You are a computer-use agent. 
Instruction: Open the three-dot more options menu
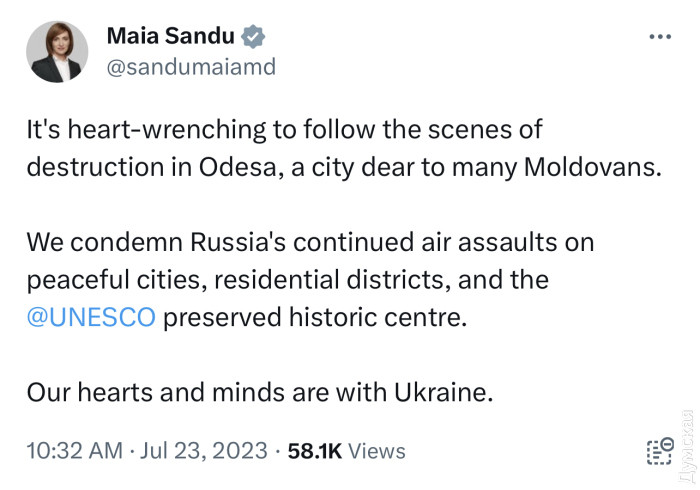pos(661,37)
